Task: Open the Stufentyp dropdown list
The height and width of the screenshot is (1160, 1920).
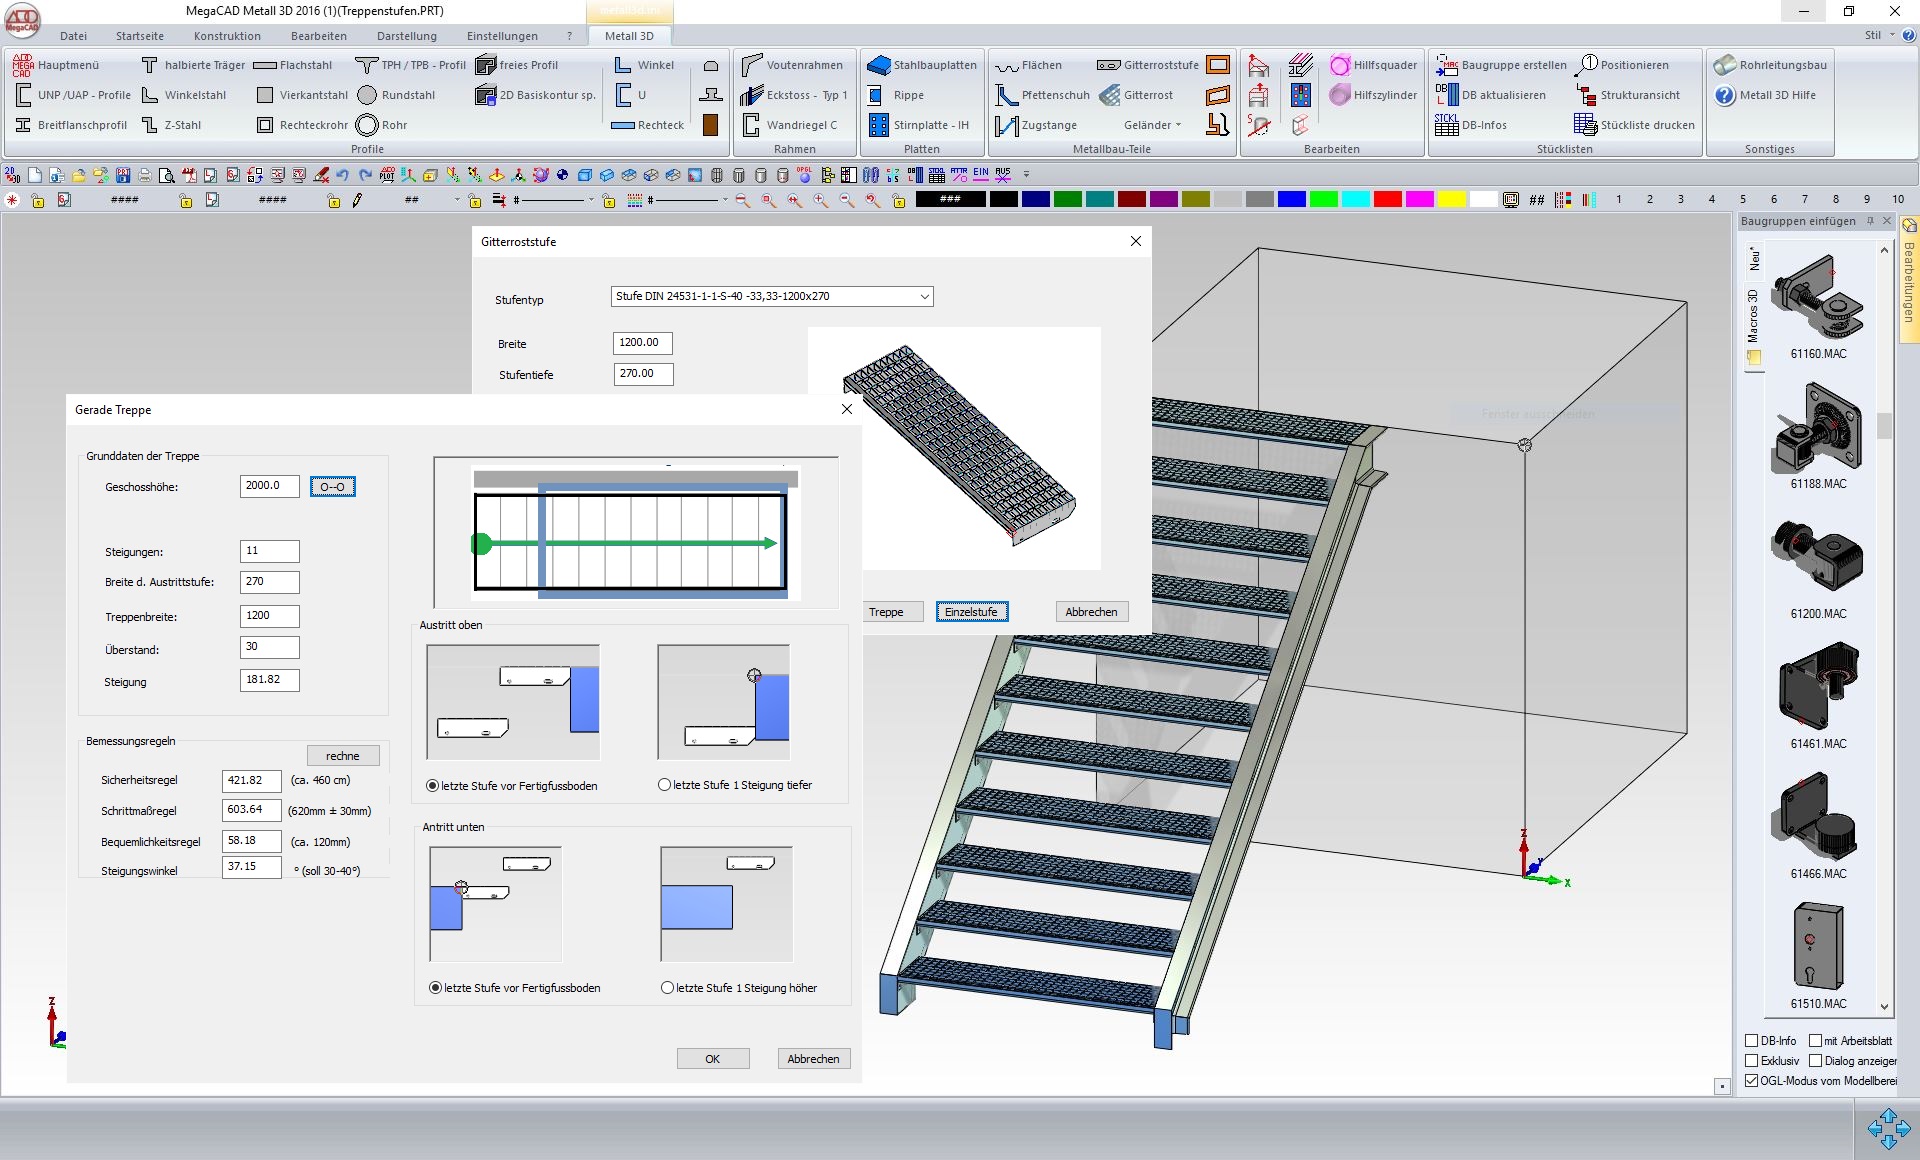Action: tap(772, 296)
